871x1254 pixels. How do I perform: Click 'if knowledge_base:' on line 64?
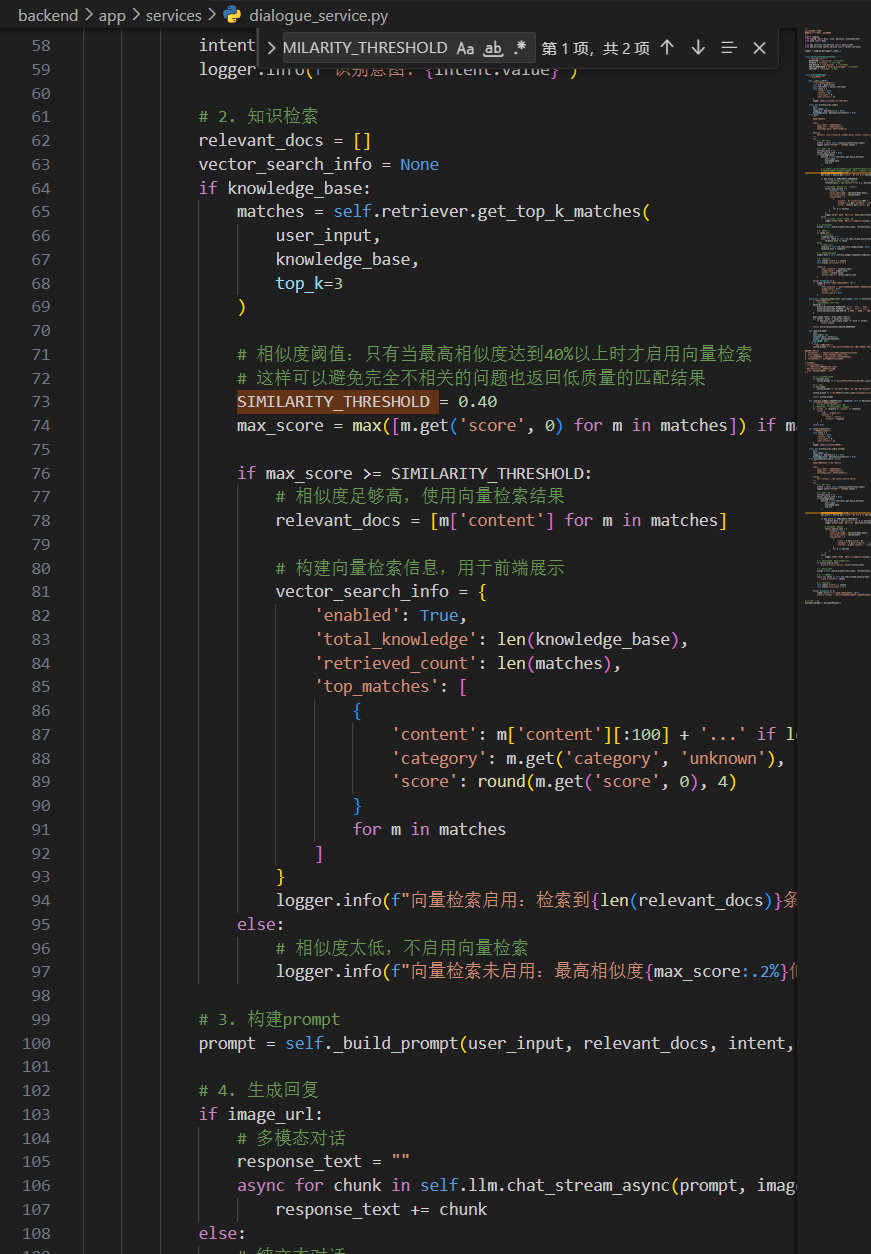point(285,188)
